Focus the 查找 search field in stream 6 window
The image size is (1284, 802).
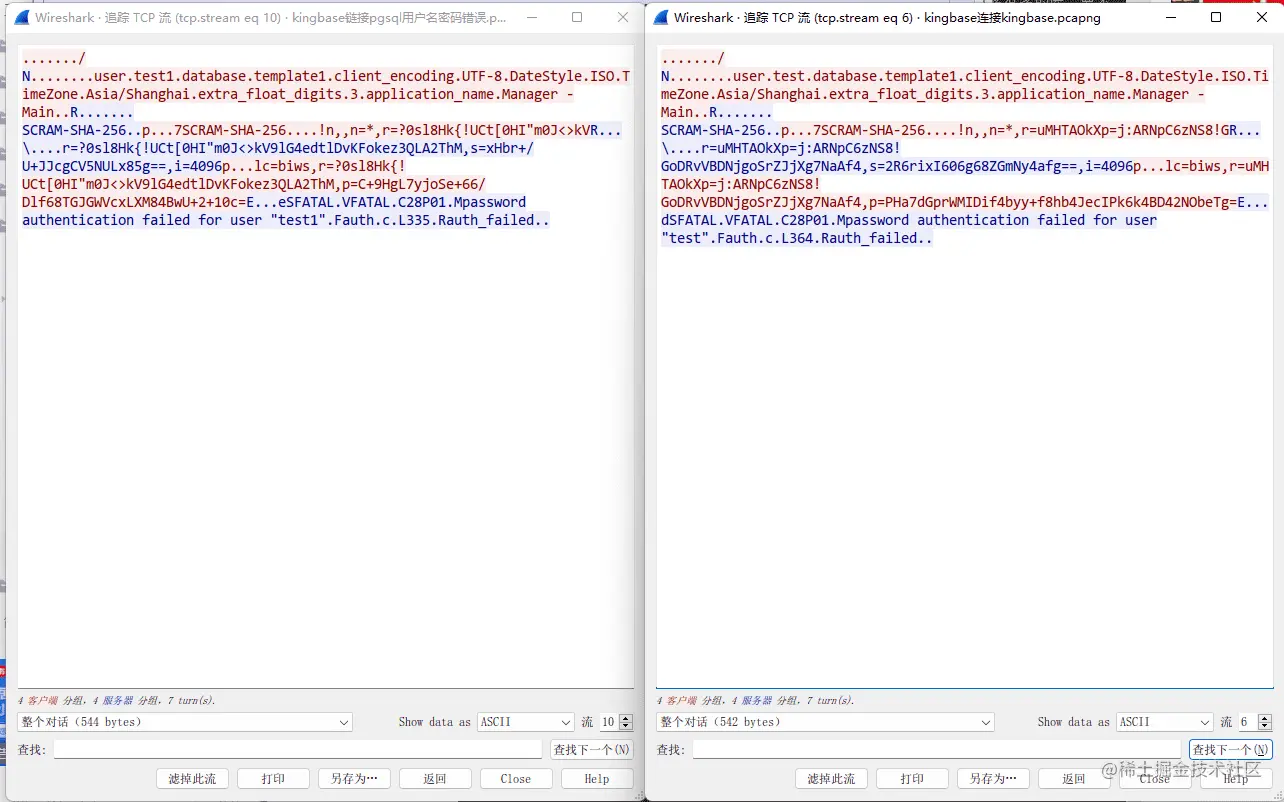(937, 749)
